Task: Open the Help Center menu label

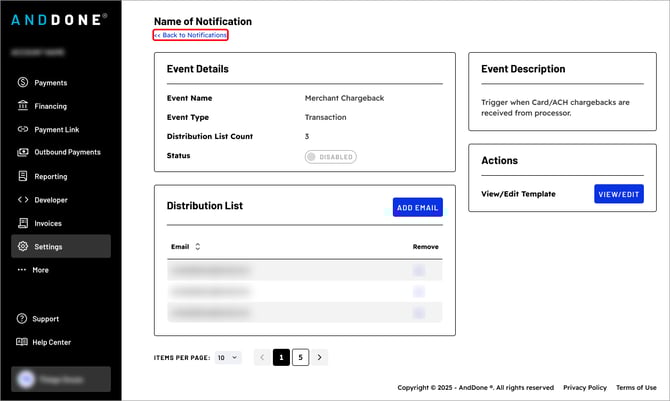Action: [x=52, y=342]
